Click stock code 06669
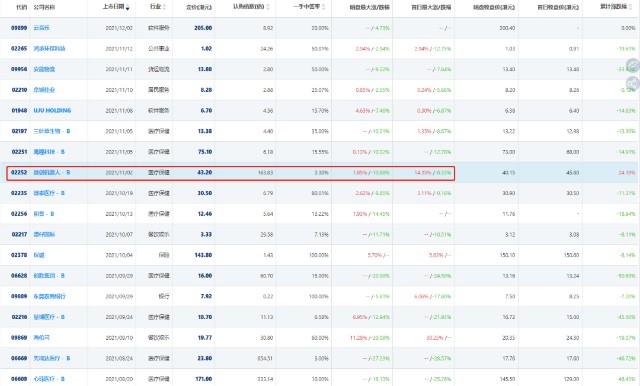Image resolution: width=640 pixels, height=386 pixels. [x=19, y=358]
